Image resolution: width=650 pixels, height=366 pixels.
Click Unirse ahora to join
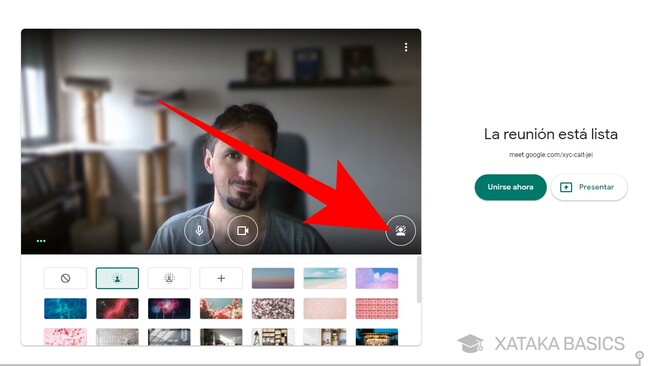coord(510,187)
